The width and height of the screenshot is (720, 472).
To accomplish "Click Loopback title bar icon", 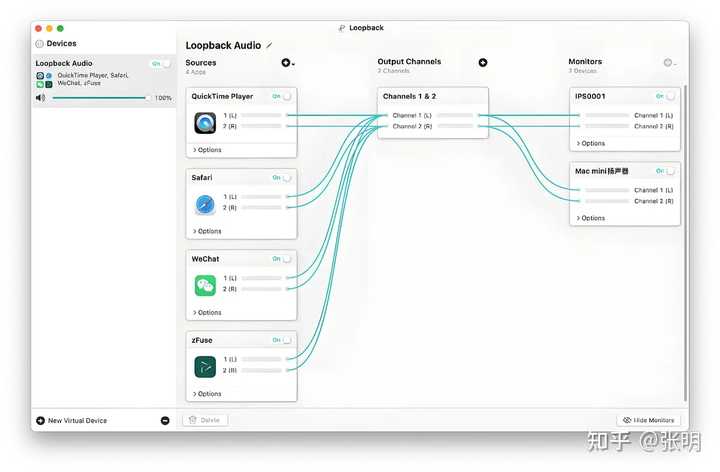I will click(x=342, y=28).
